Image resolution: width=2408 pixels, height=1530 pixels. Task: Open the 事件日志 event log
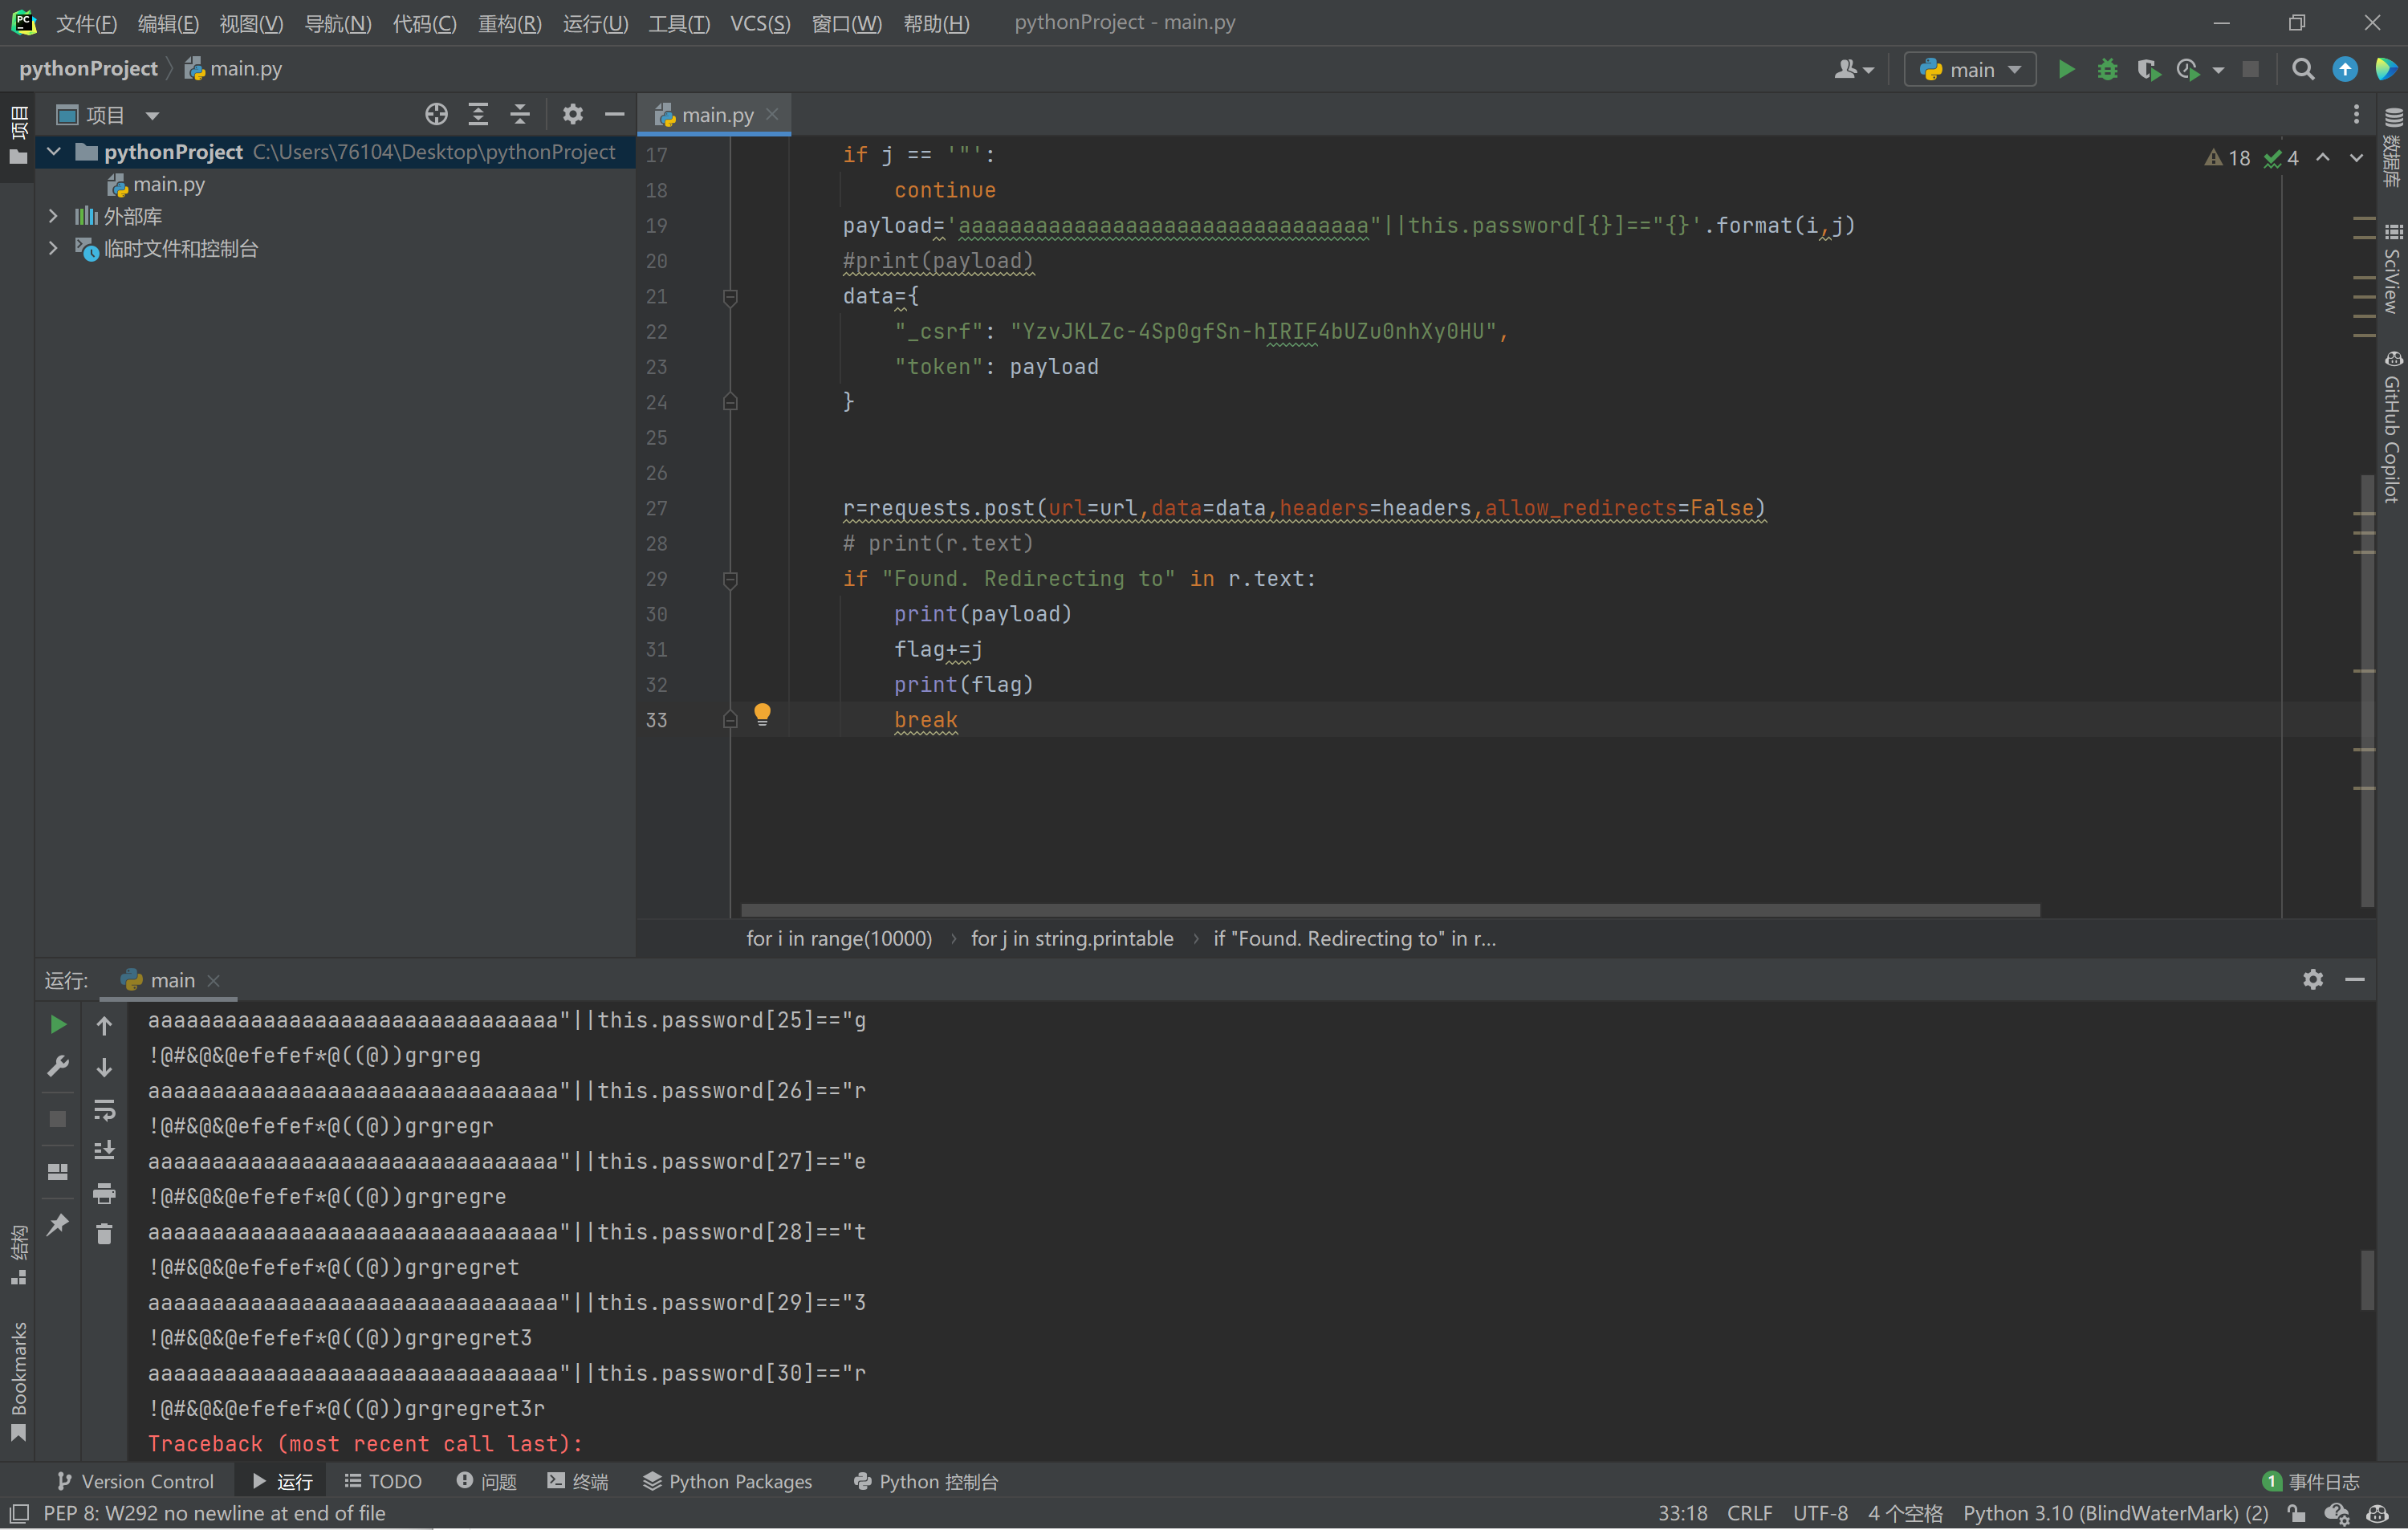2311,1482
